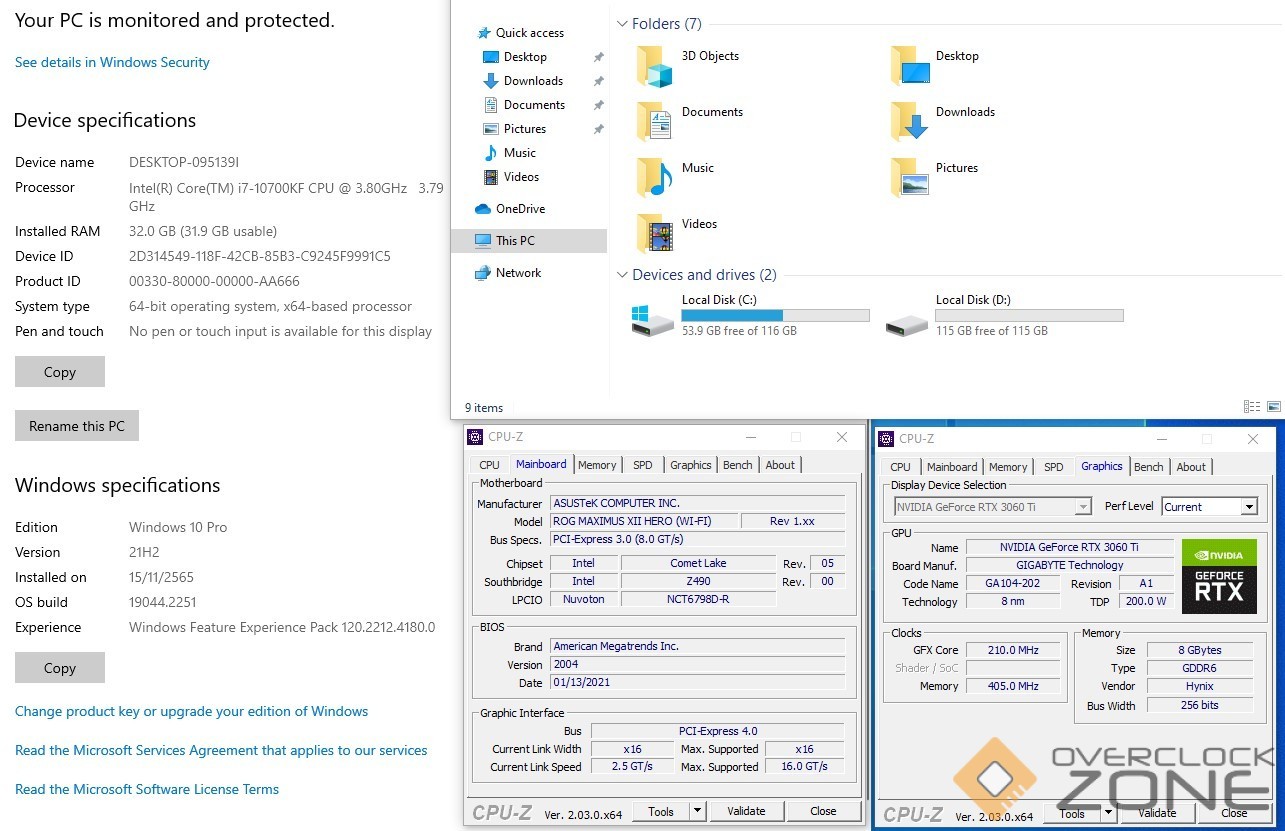Image resolution: width=1285 pixels, height=831 pixels.
Task: Open the Videos folder icon
Action: point(655,234)
